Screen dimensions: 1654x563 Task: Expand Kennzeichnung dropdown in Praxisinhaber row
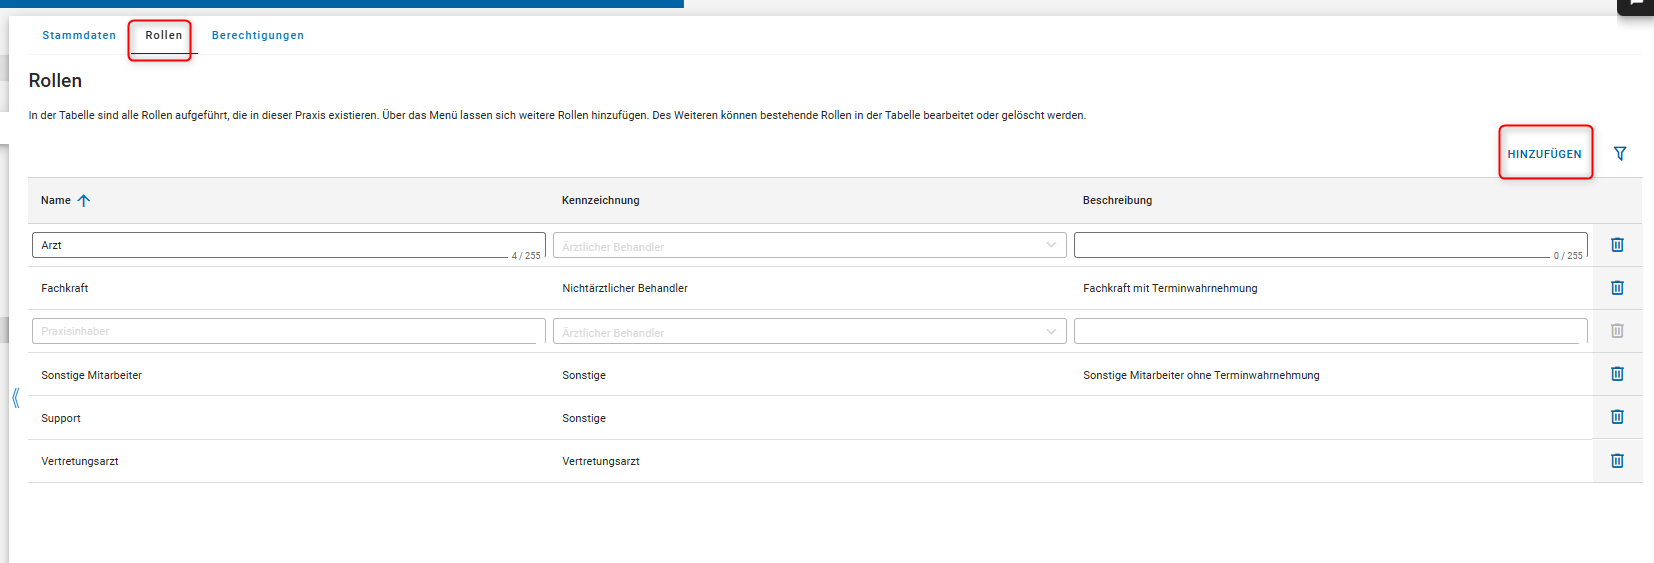[x=1050, y=332]
